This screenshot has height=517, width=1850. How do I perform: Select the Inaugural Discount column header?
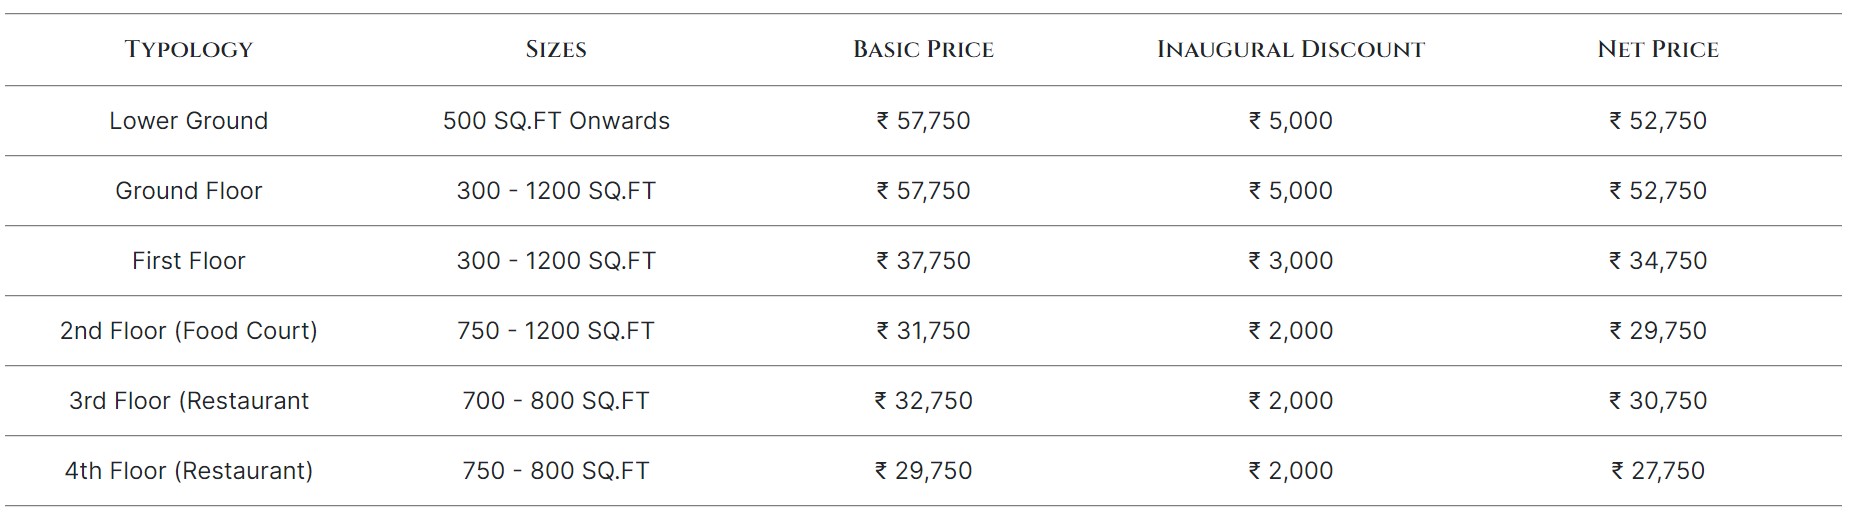point(1290,49)
